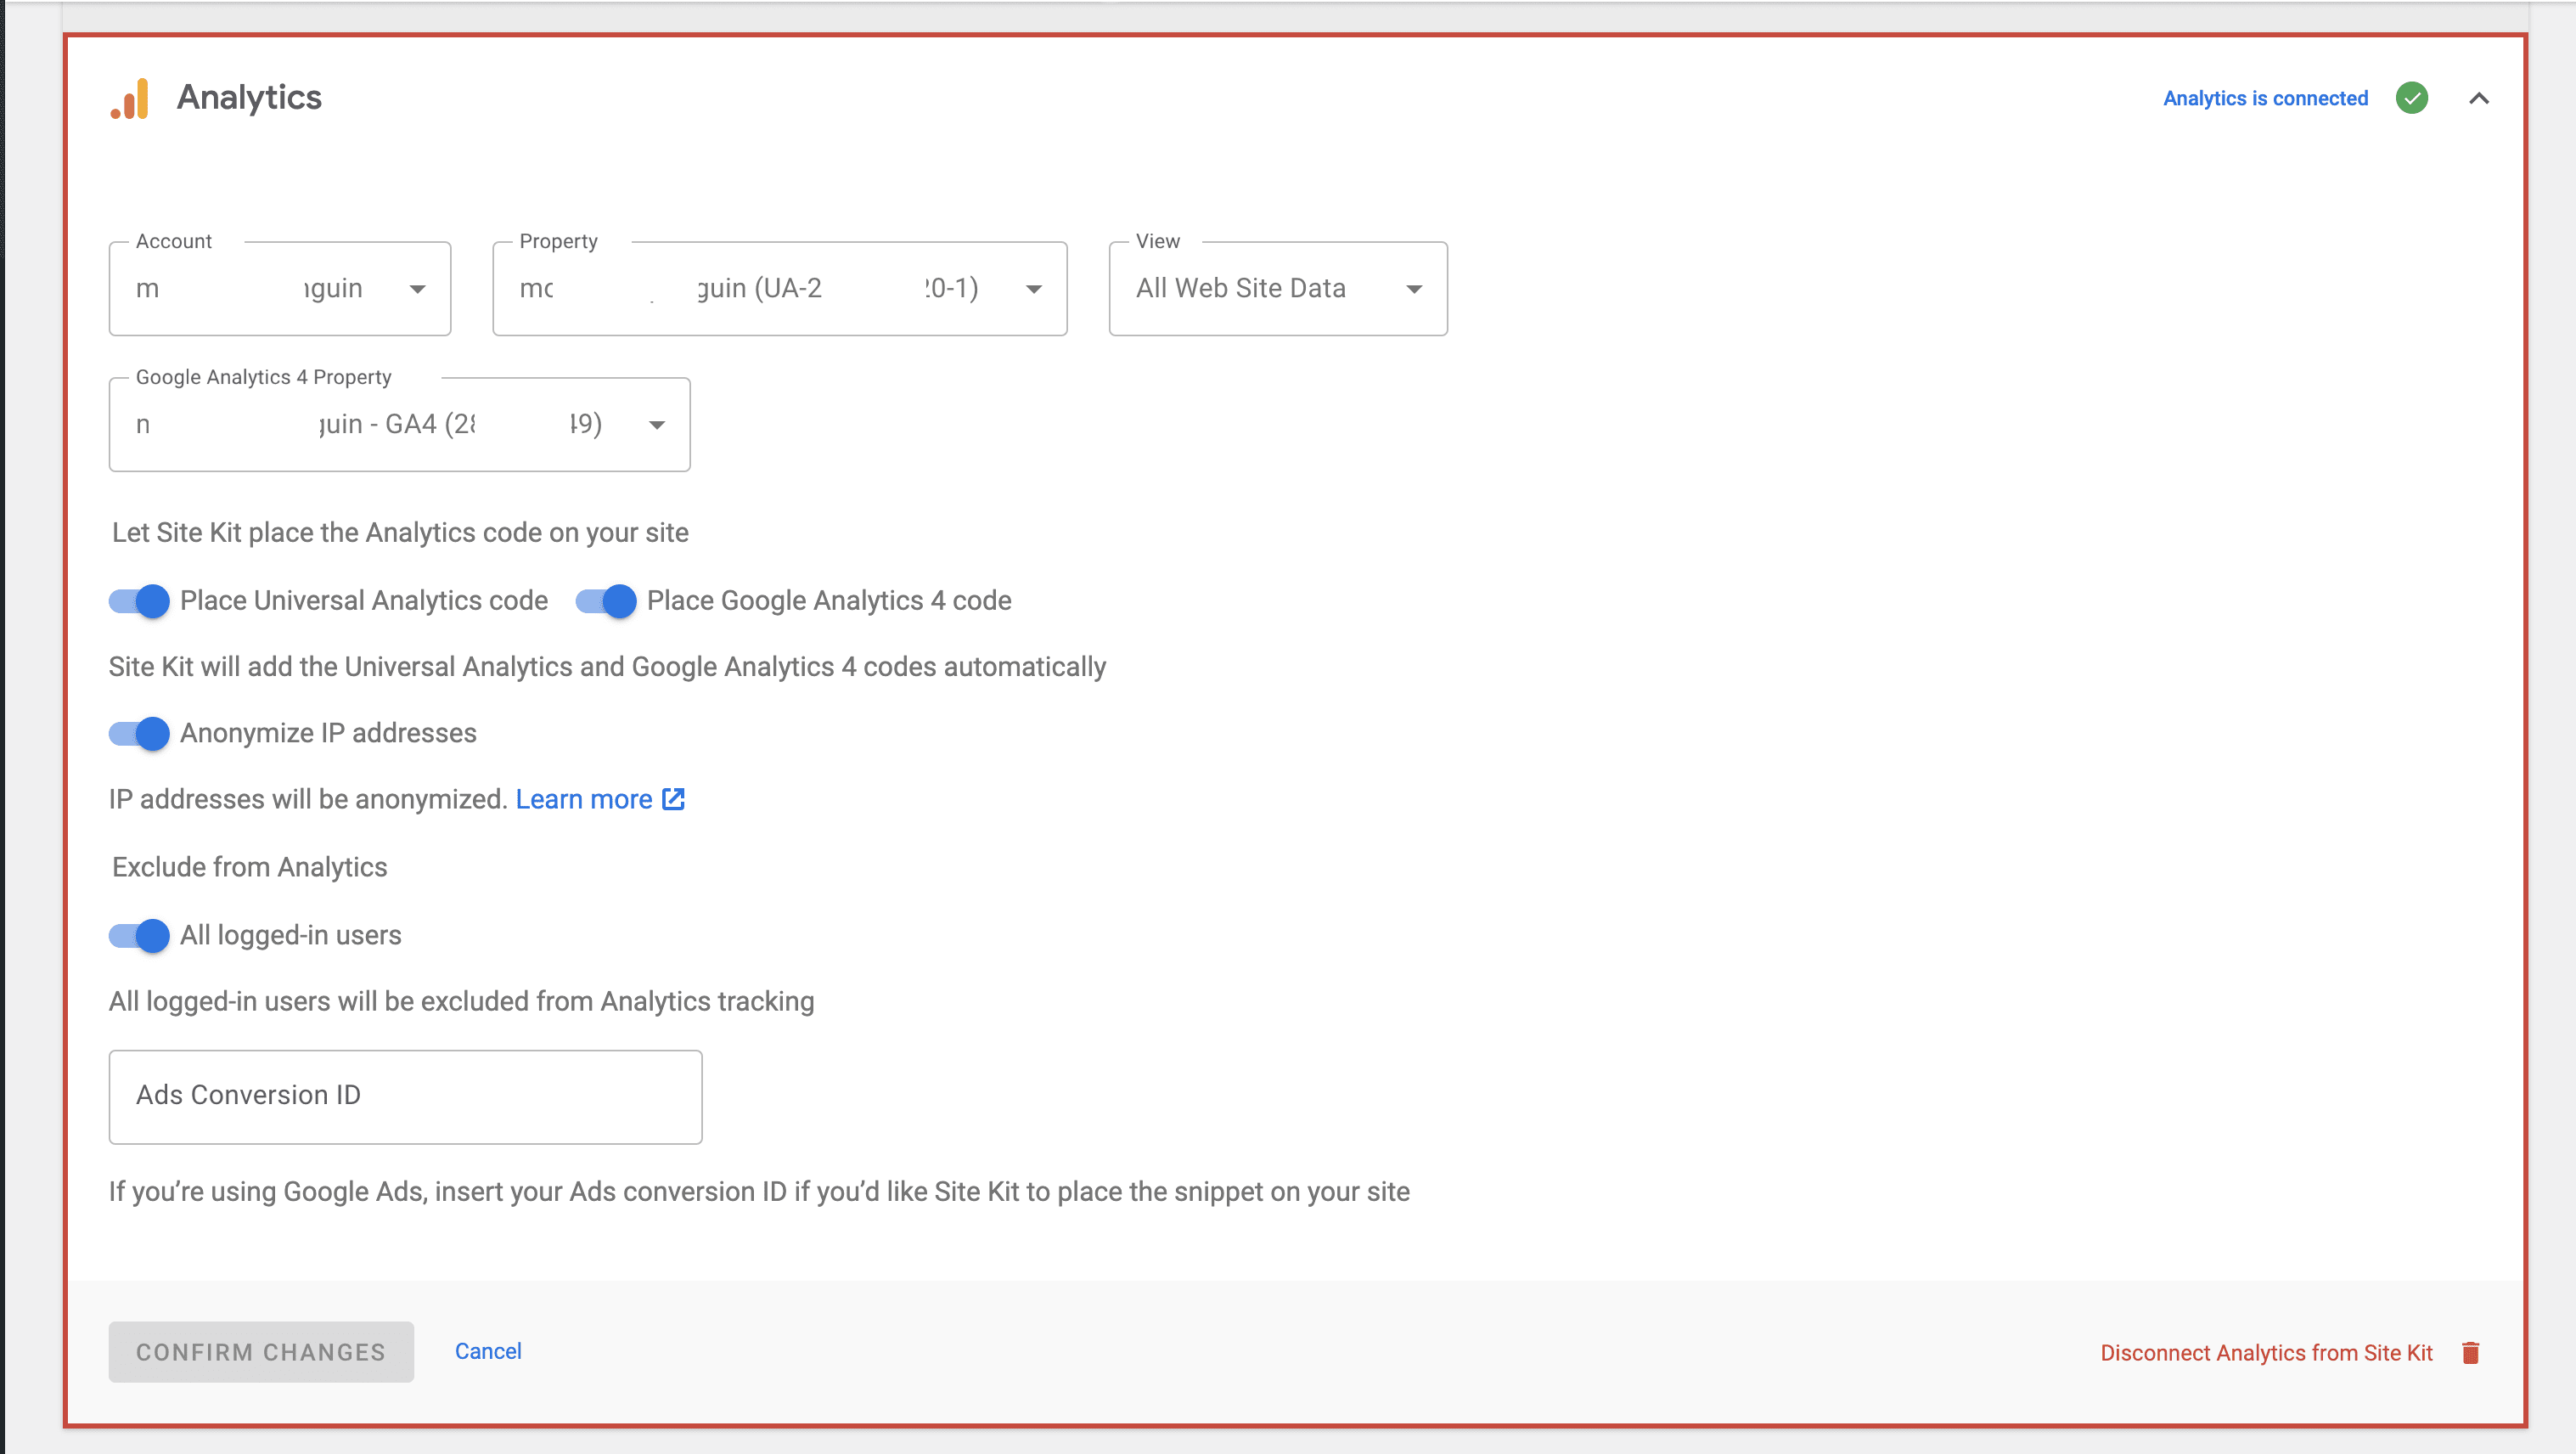Toggle Place Google Analytics 4 code switch
The image size is (2576, 1454).
pos(606,601)
